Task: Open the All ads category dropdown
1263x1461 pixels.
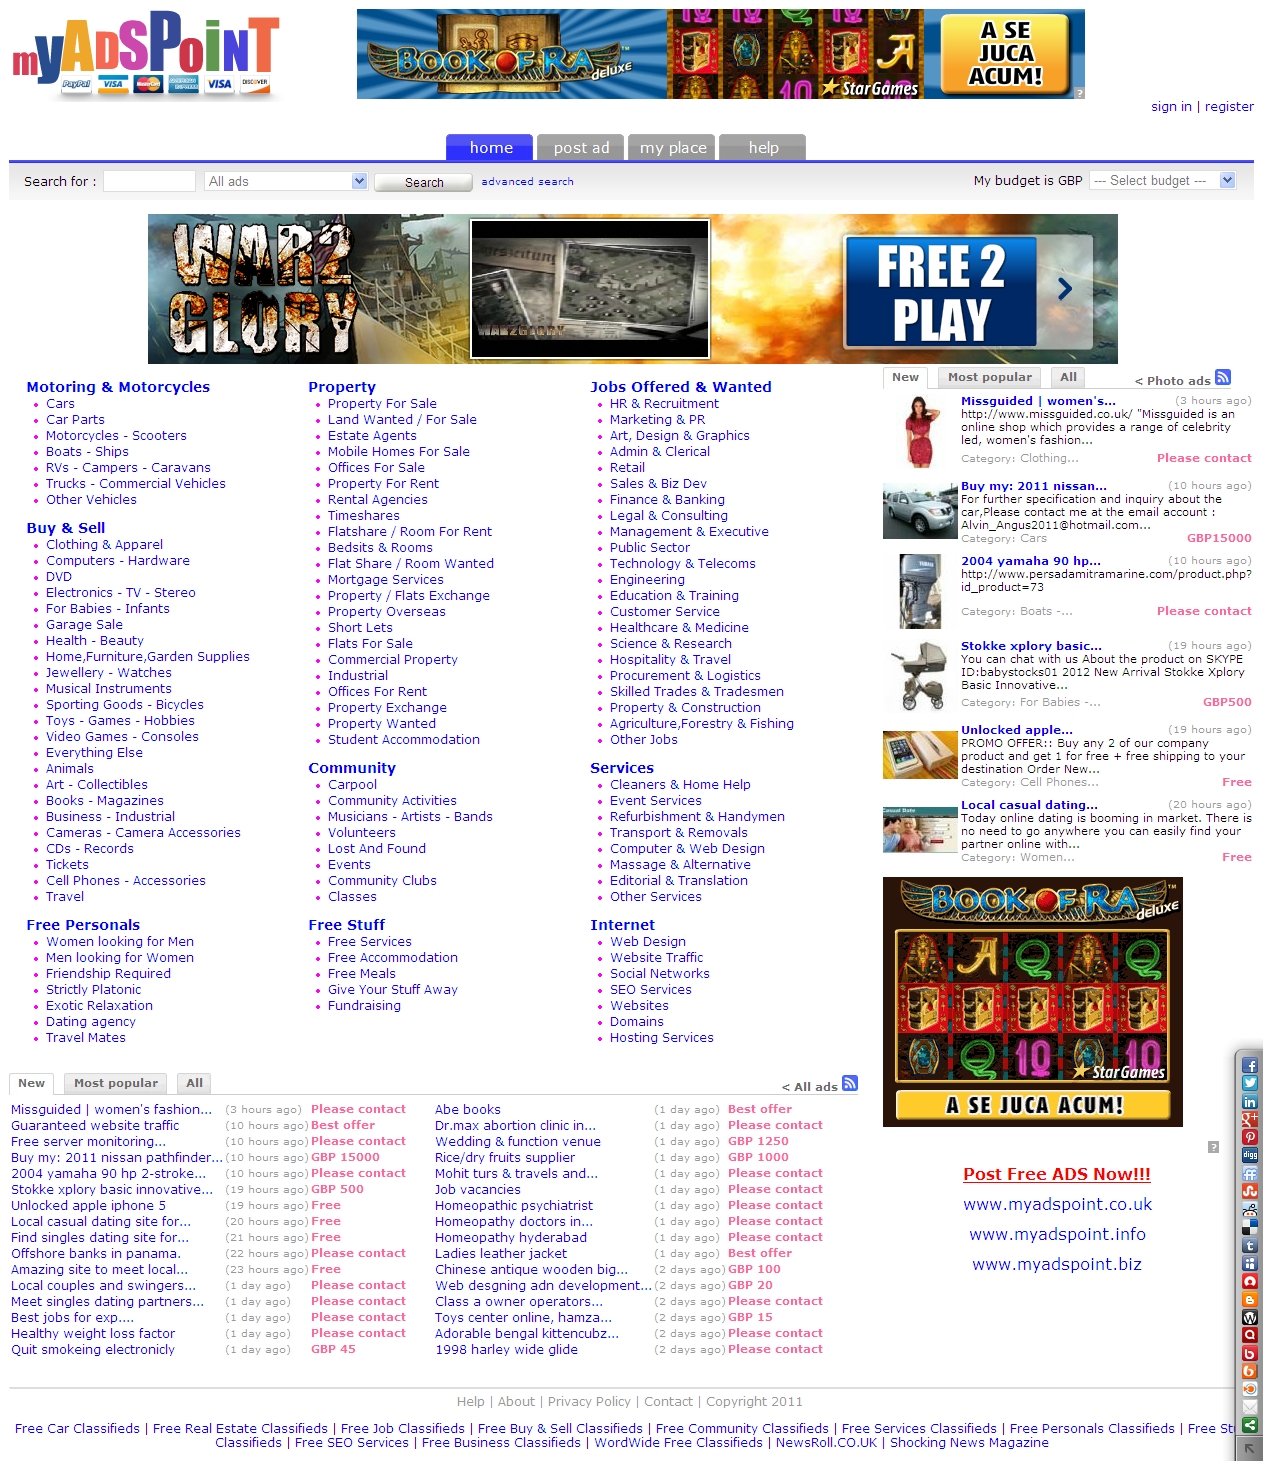Action: (x=286, y=181)
